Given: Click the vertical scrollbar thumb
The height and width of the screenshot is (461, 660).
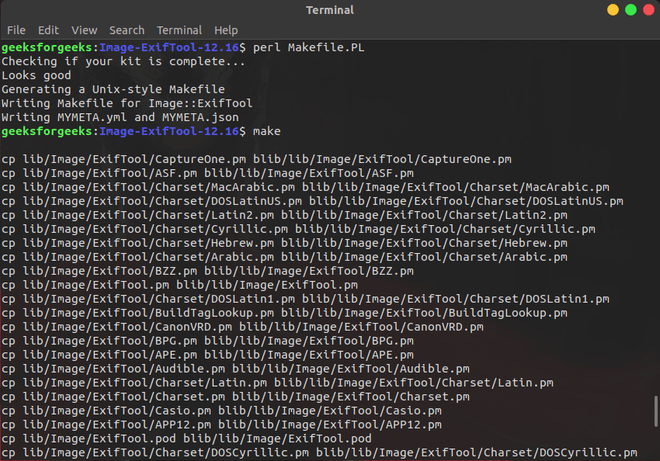Looking at the screenshot, I should (656, 410).
